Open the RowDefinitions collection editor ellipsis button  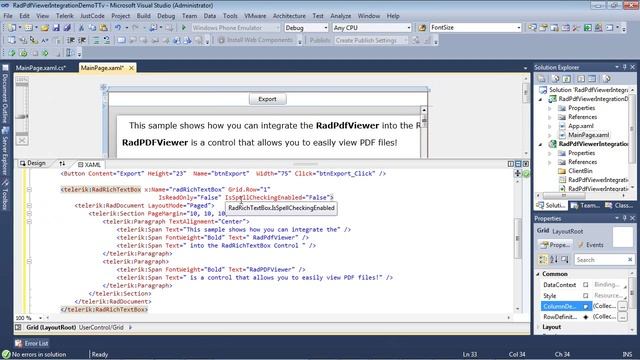pos(622,317)
